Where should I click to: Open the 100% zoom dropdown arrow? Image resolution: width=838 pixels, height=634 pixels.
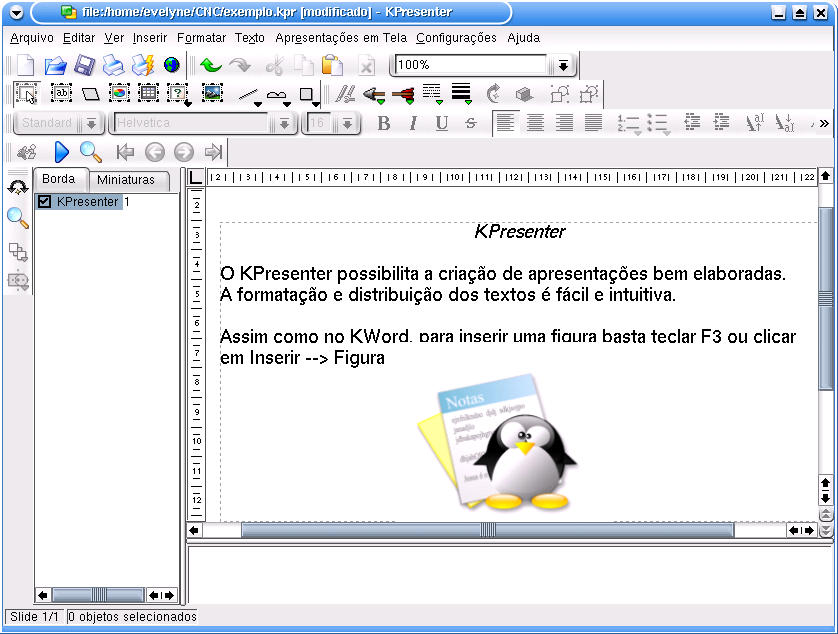[563, 65]
